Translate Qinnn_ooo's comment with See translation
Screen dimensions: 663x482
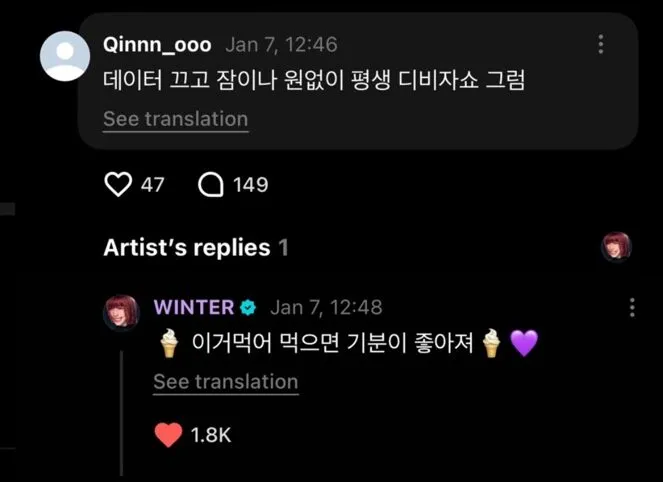point(175,119)
